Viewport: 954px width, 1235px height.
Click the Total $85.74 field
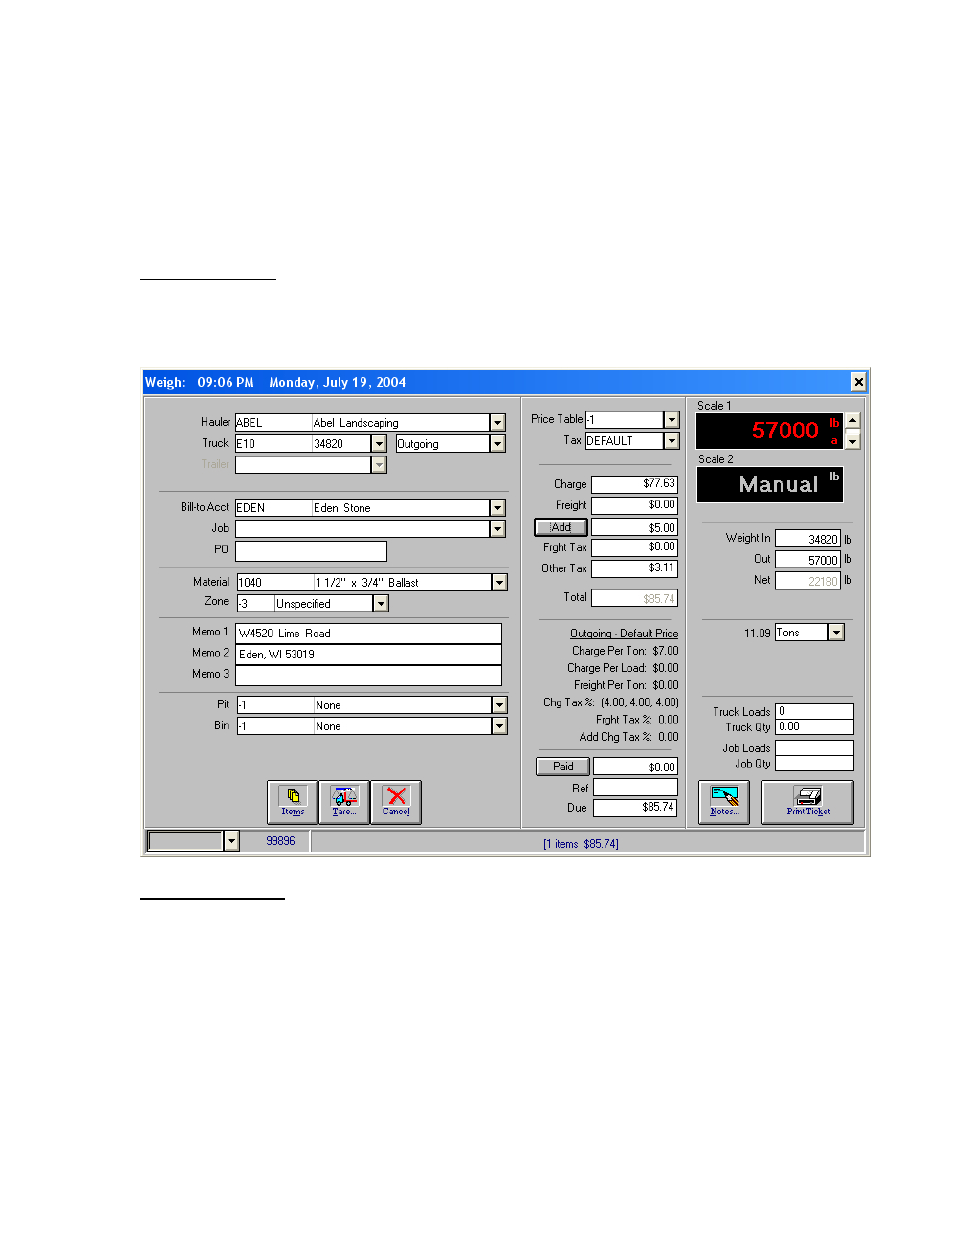click(x=634, y=599)
